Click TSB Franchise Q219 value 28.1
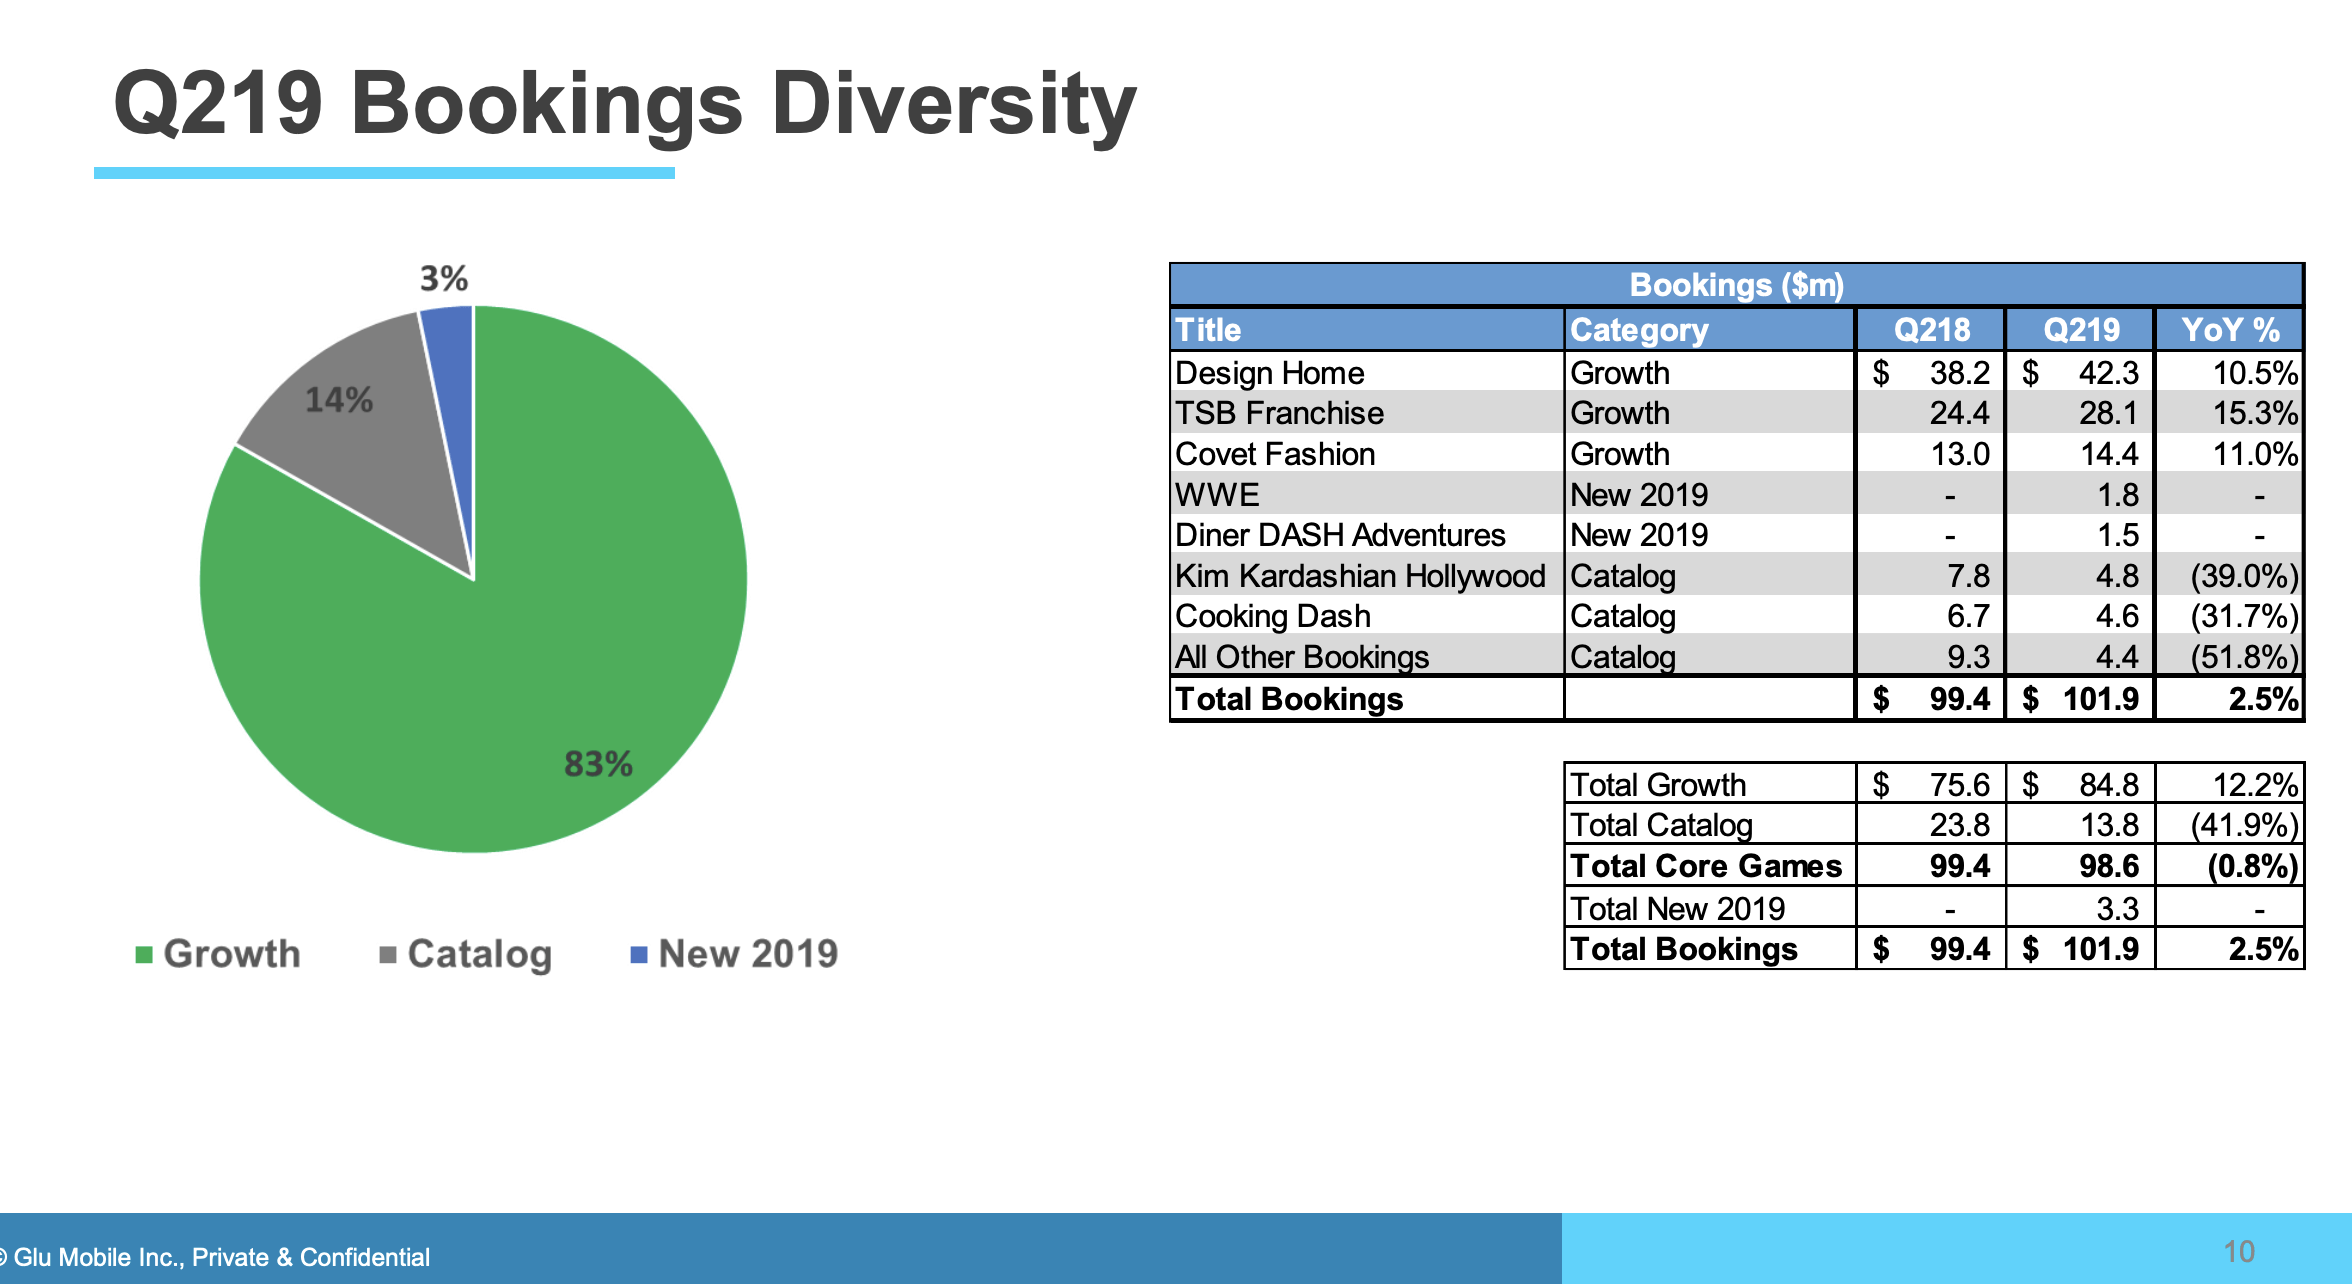The height and width of the screenshot is (1284, 2352). tap(2108, 413)
